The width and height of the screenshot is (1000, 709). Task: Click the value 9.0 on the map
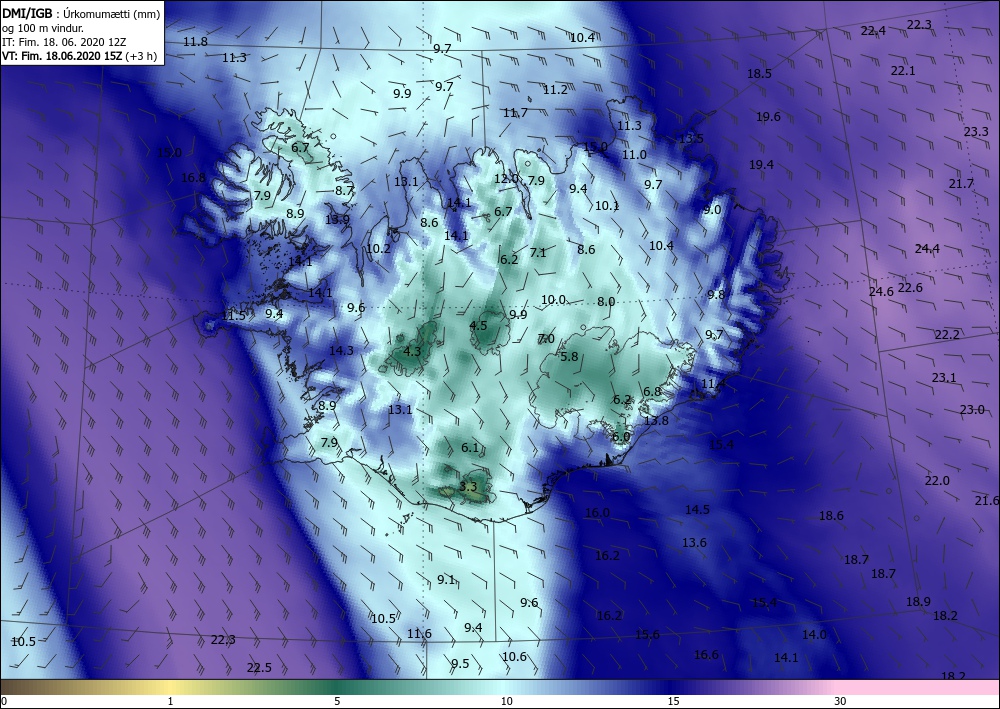(712, 210)
